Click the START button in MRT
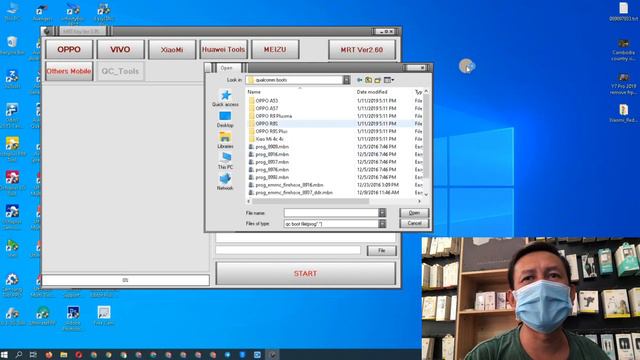Viewport: 640px width, 360px height. 305,273
